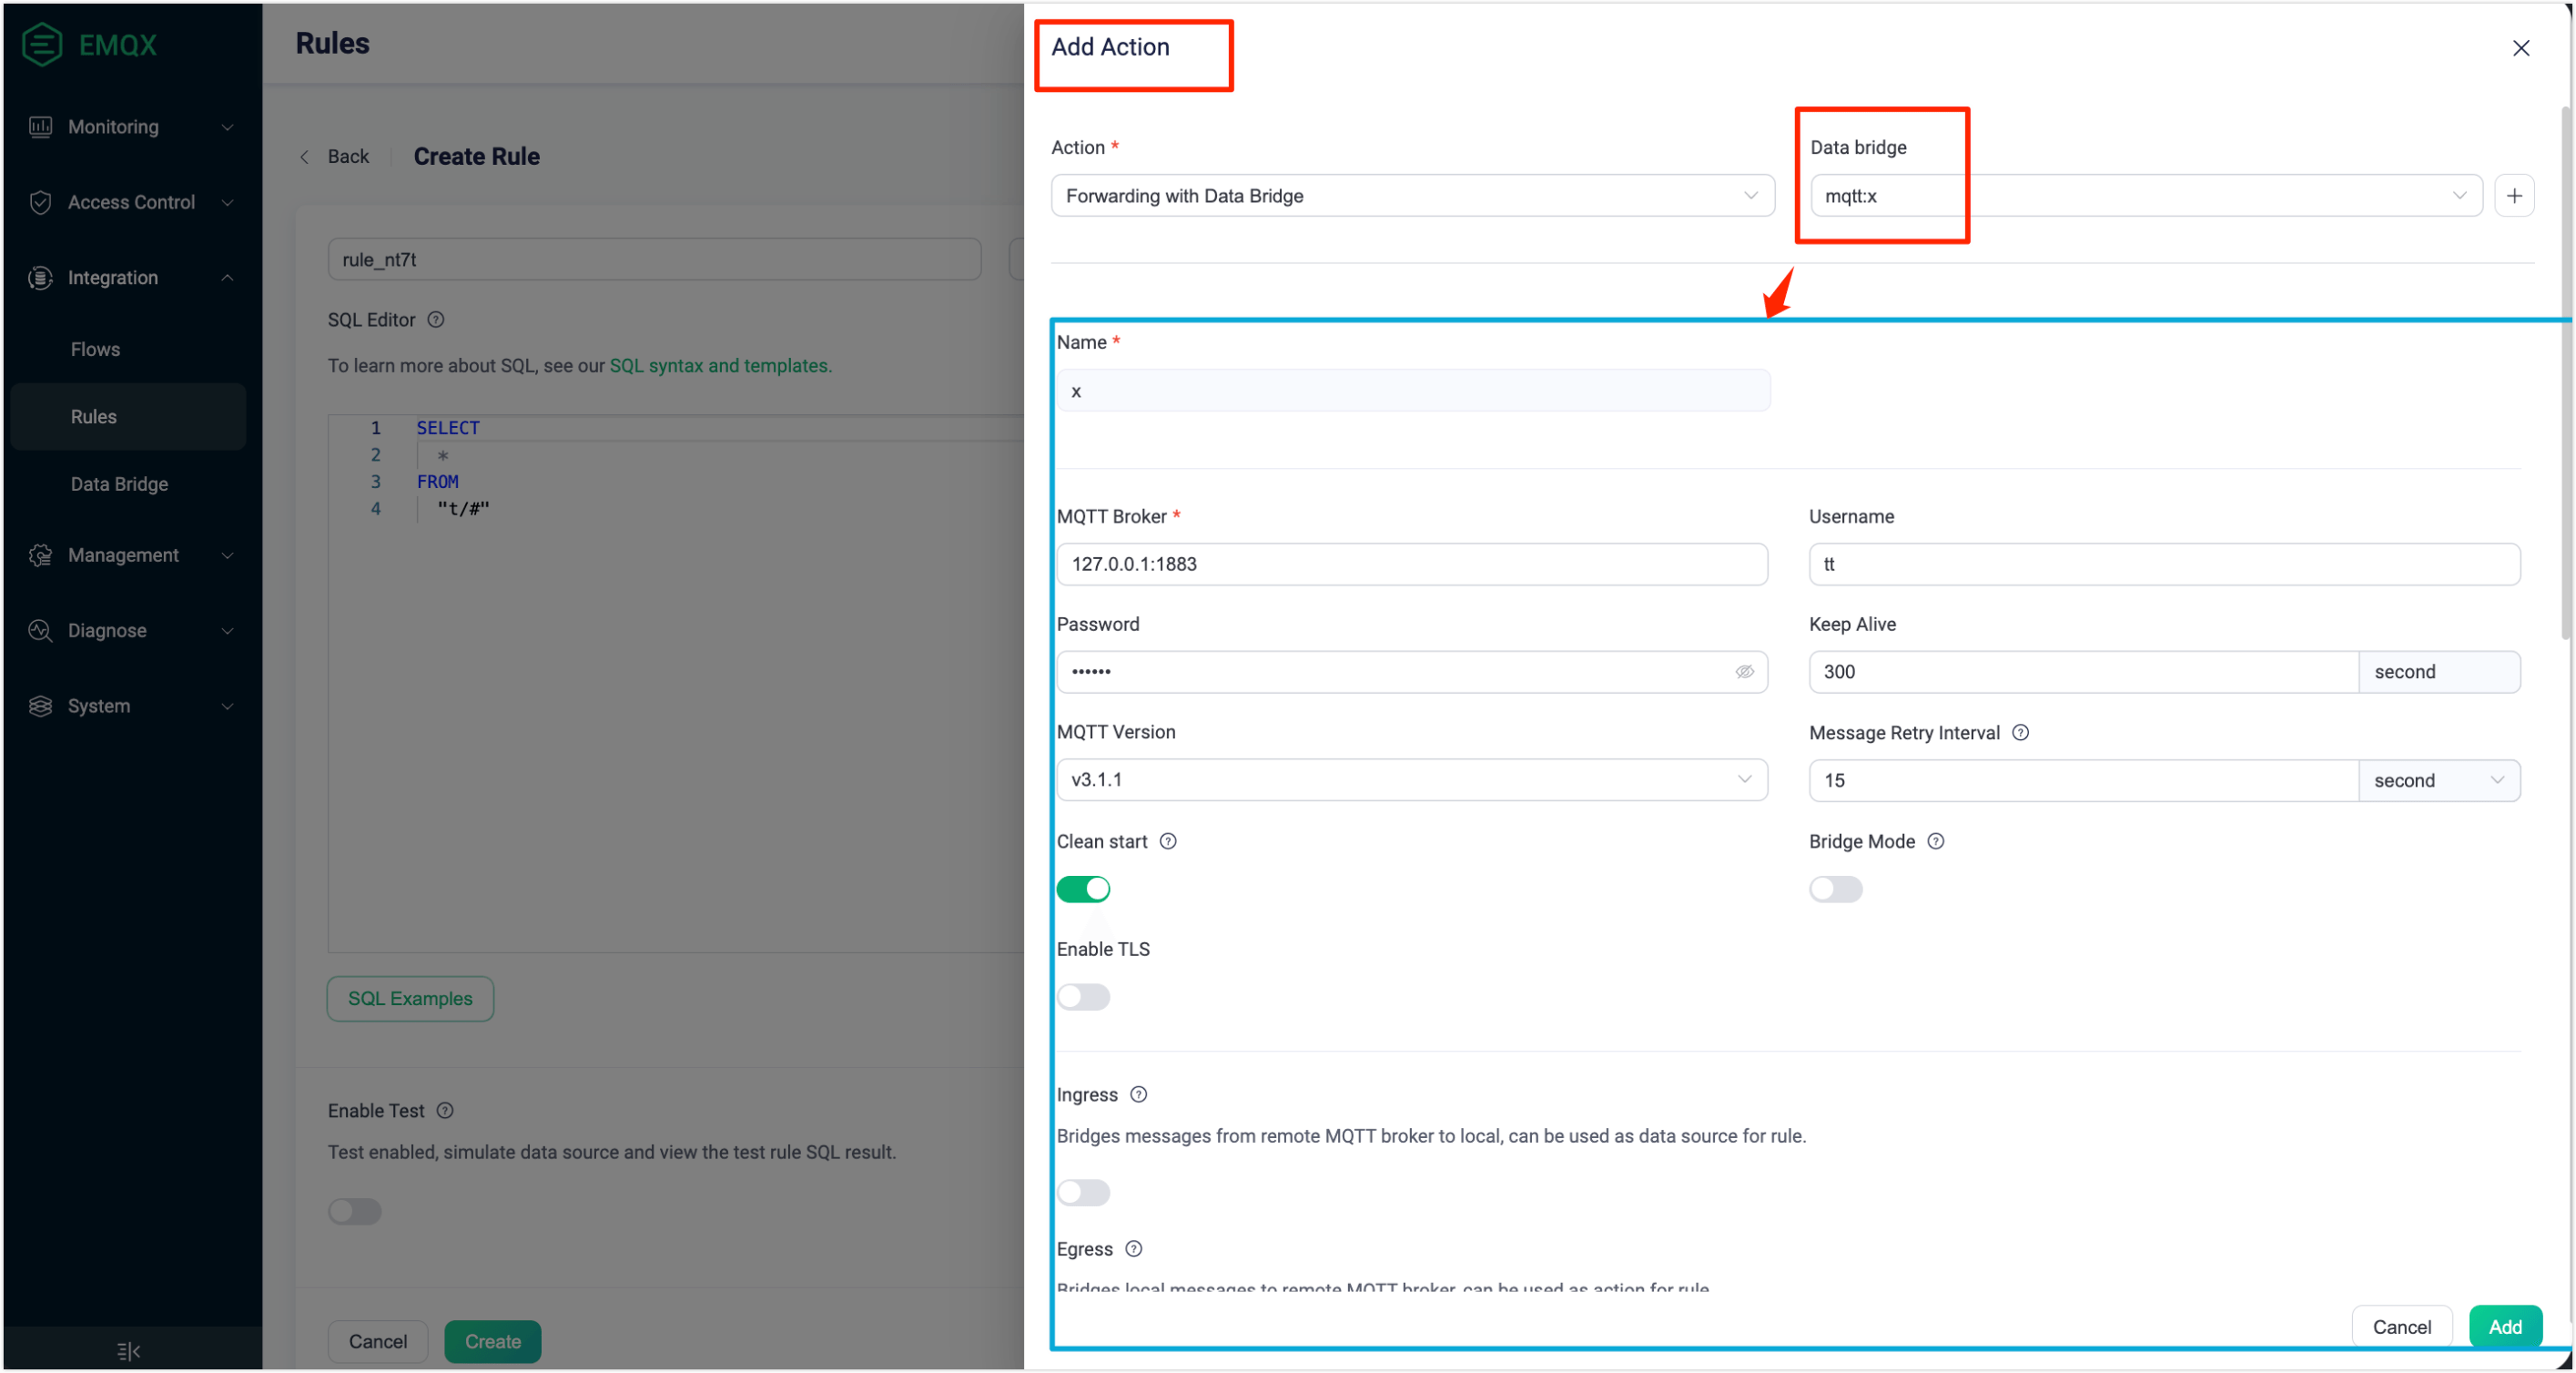Image resolution: width=2576 pixels, height=1373 pixels.
Task: Show password with the eye icon
Action: pos(1744,672)
